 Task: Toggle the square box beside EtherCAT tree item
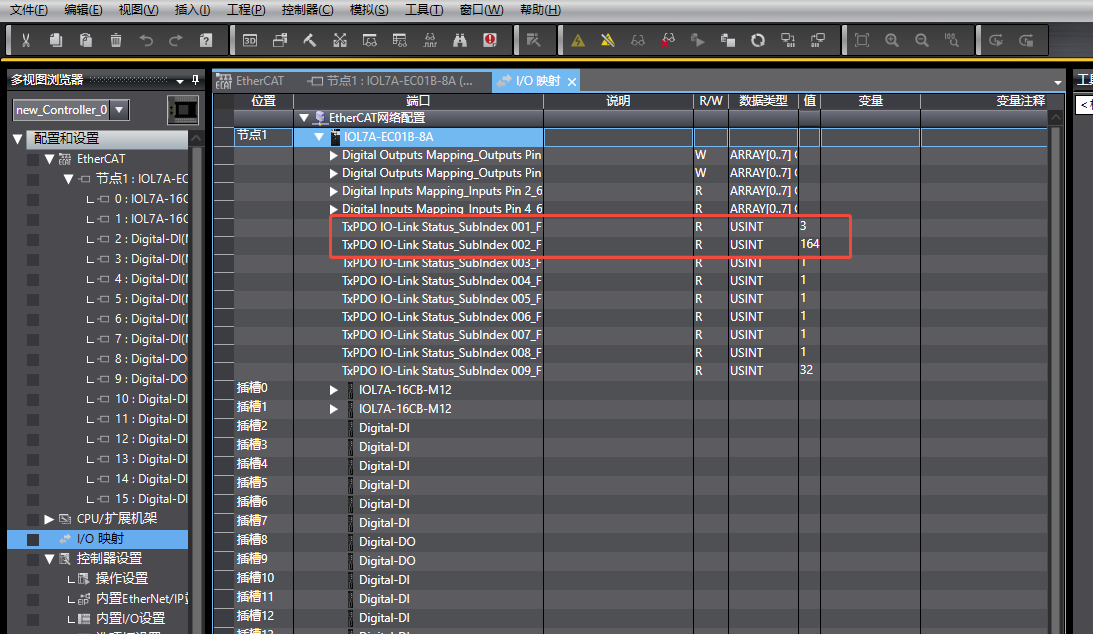pyautogui.click(x=33, y=159)
